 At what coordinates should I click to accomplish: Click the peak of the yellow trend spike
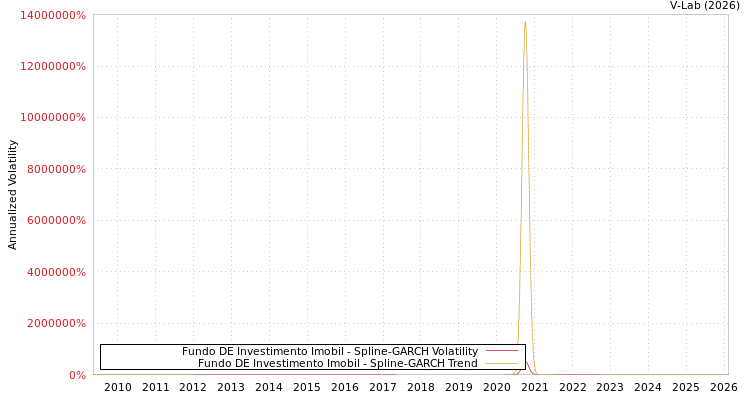pos(525,22)
